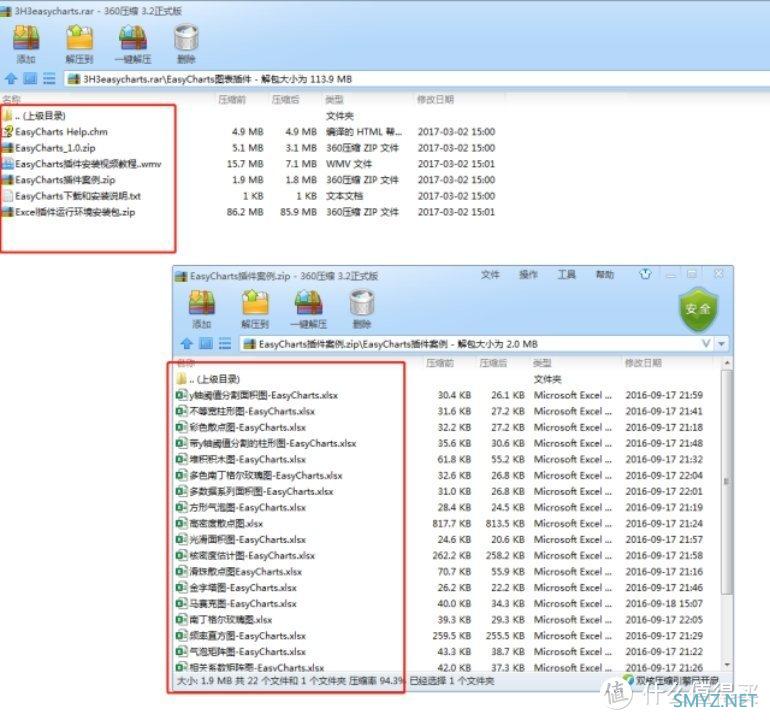Sort by the 压缩前 column in the rar window

(232, 100)
